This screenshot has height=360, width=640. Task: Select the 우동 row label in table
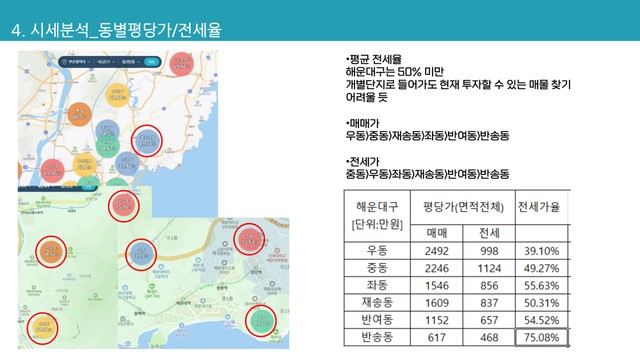pos(377,251)
